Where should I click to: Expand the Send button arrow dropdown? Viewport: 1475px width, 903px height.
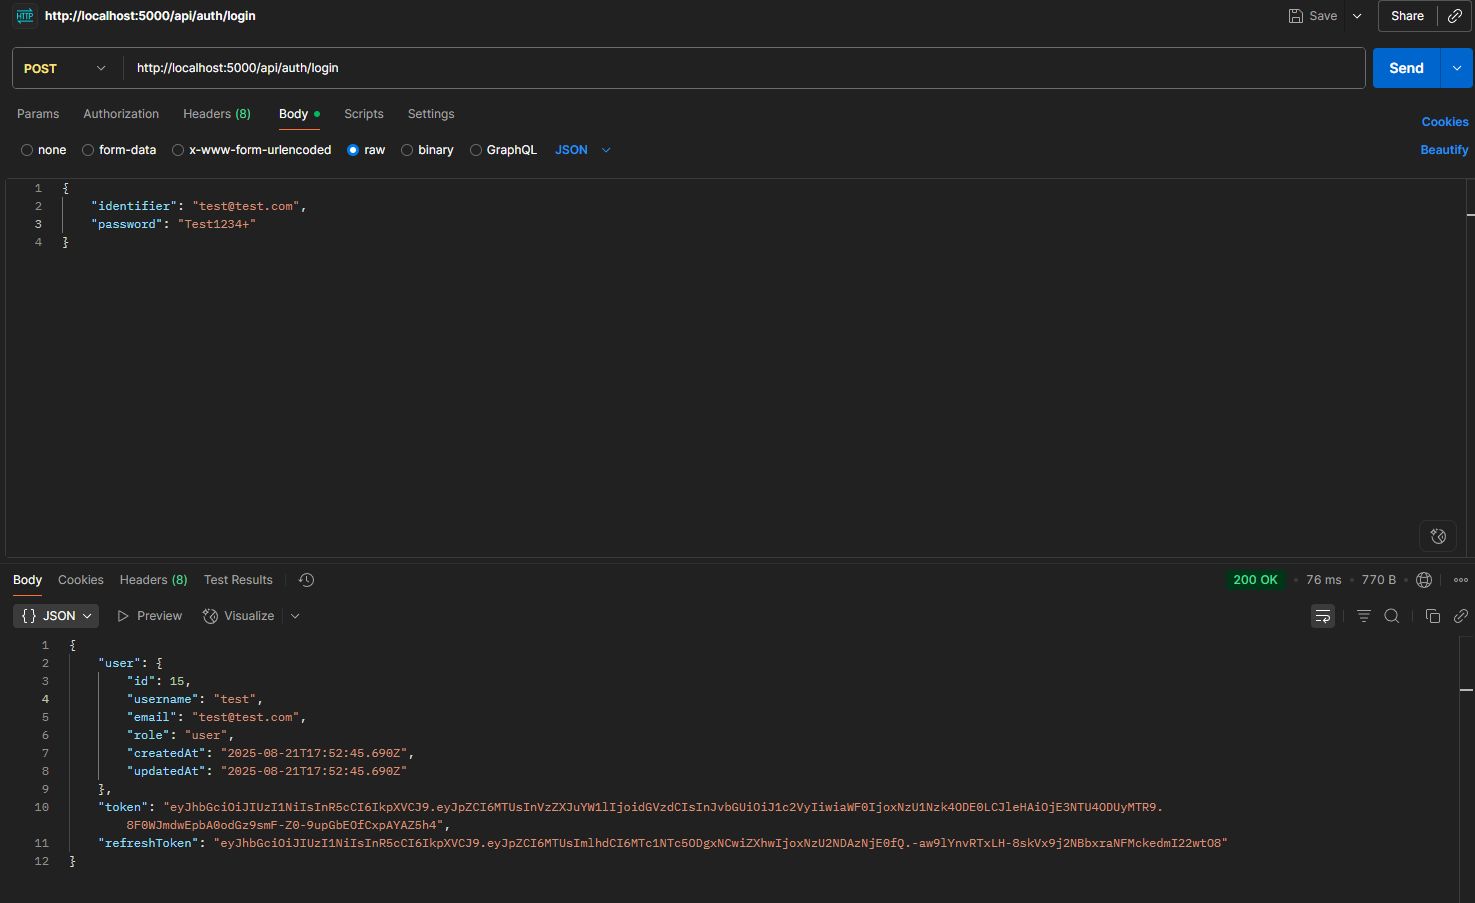click(x=1456, y=68)
